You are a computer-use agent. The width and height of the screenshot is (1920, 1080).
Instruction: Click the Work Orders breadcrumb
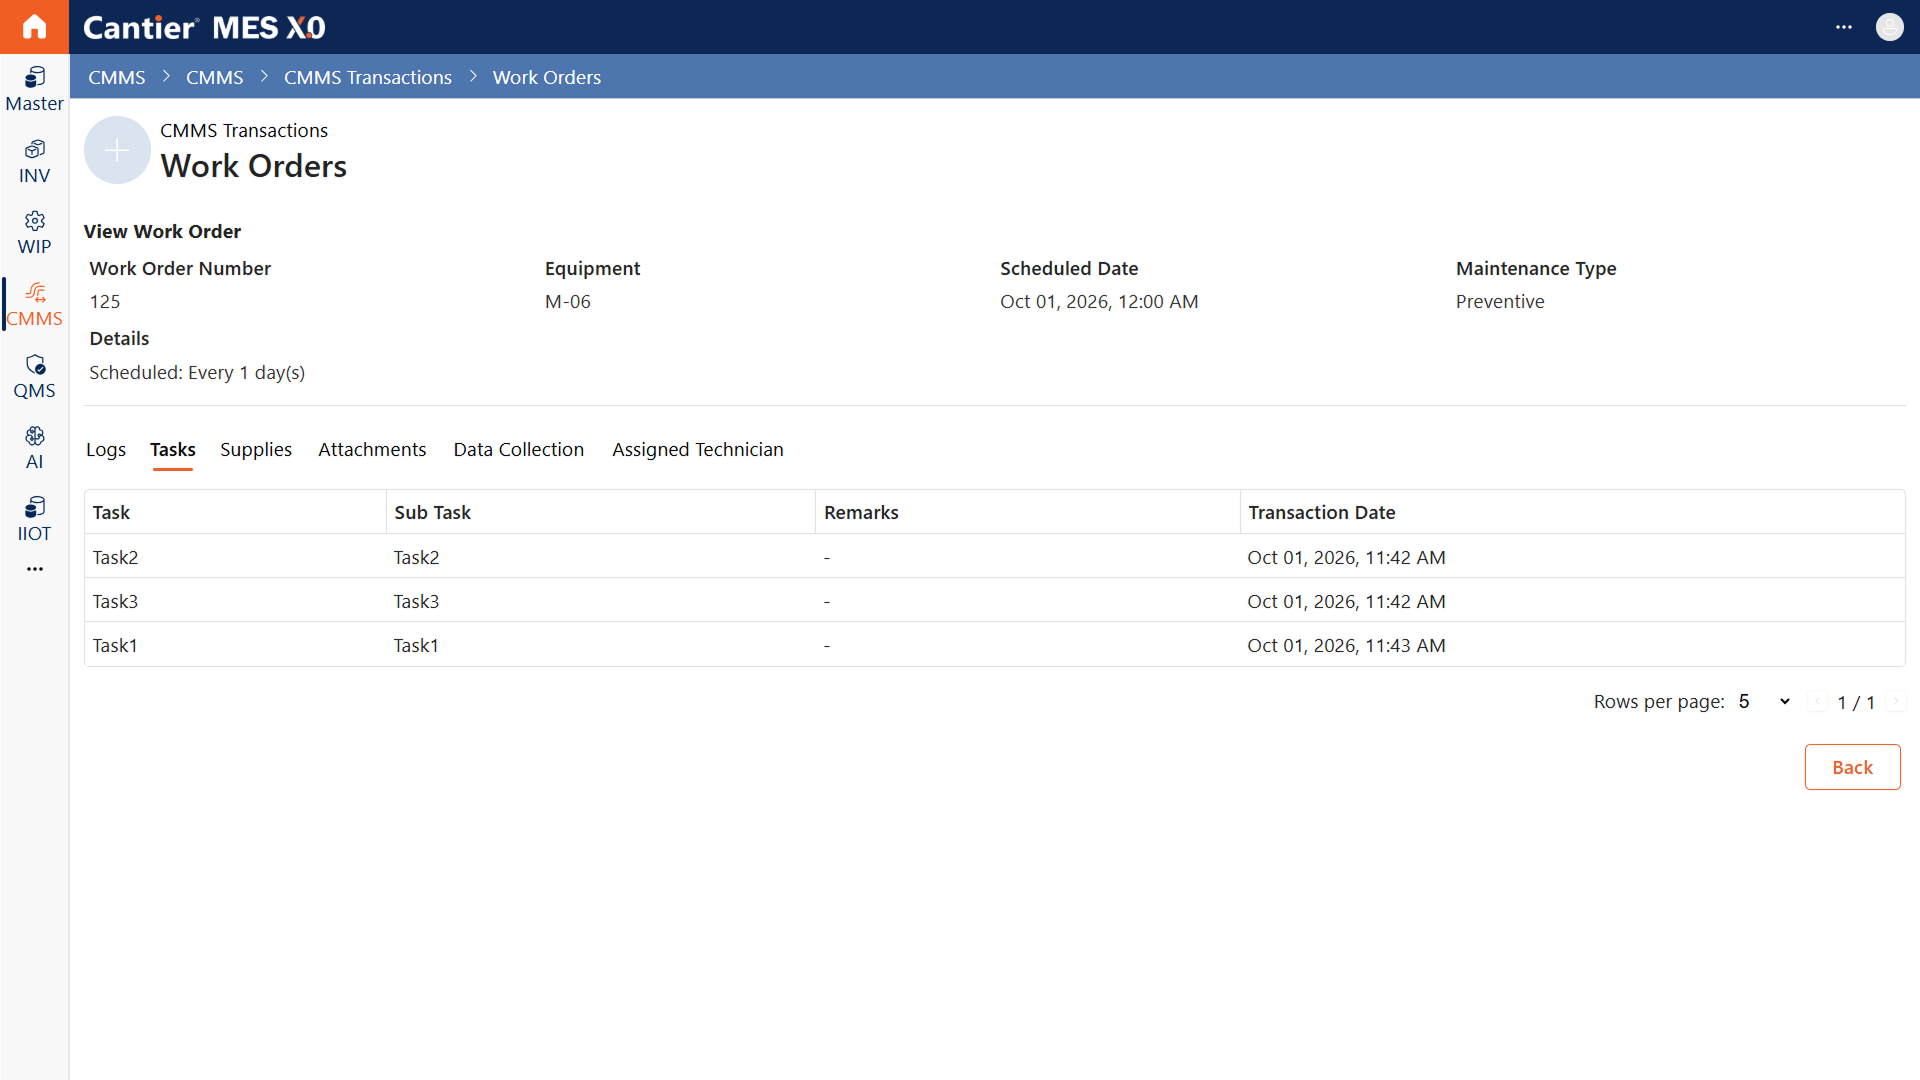click(x=547, y=77)
